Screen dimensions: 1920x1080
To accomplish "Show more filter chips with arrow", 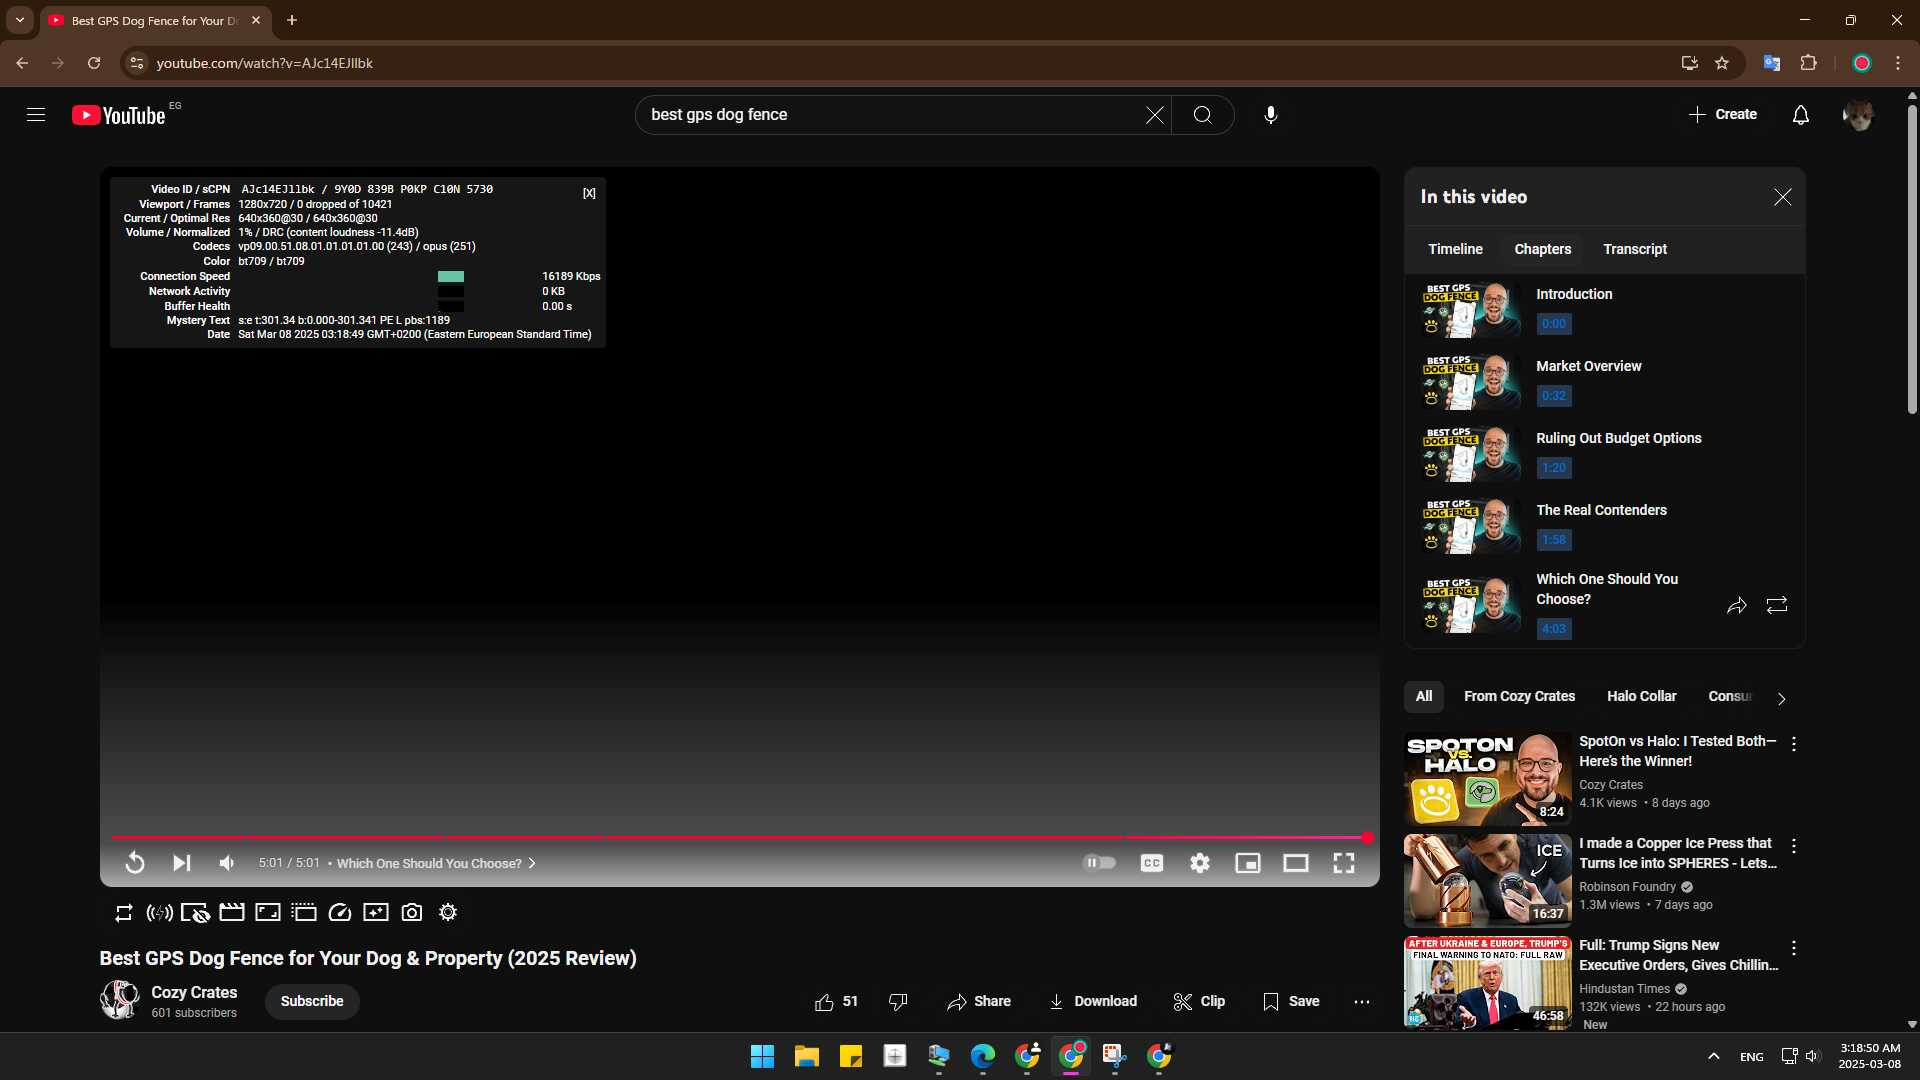I will (x=1781, y=699).
